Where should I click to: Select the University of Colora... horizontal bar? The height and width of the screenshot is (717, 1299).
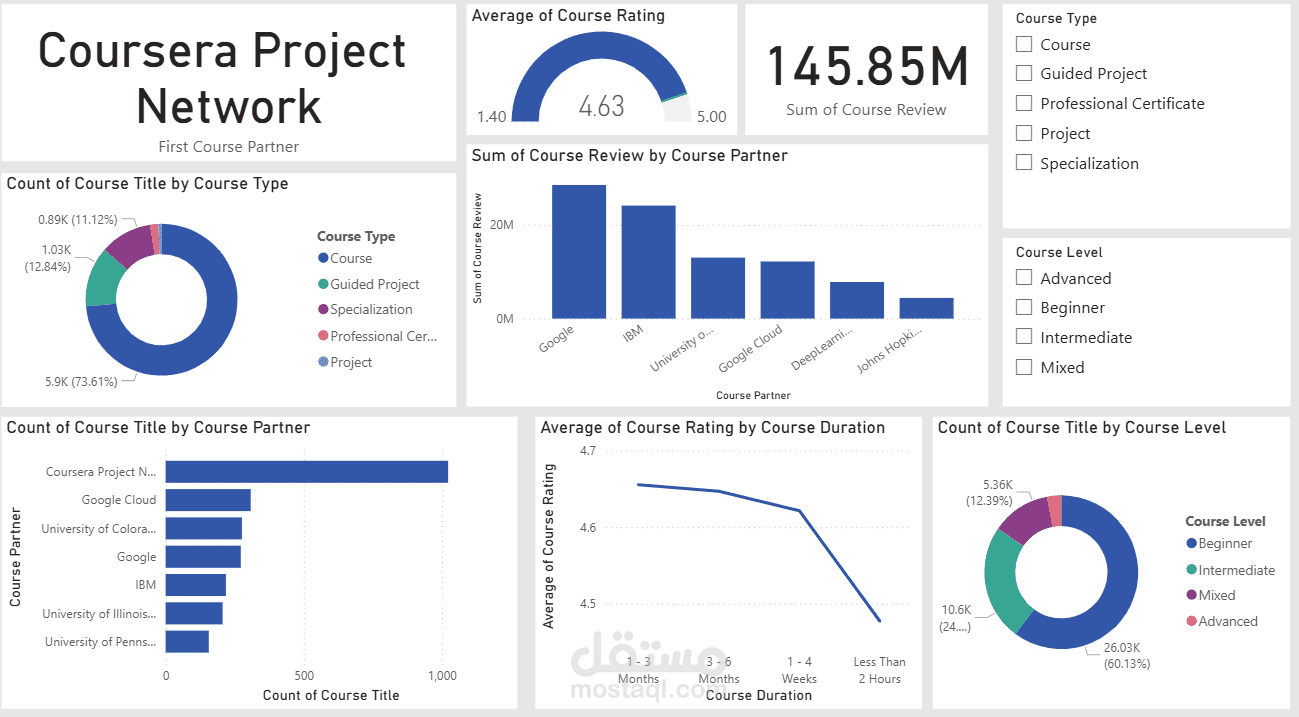coord(204,528)
